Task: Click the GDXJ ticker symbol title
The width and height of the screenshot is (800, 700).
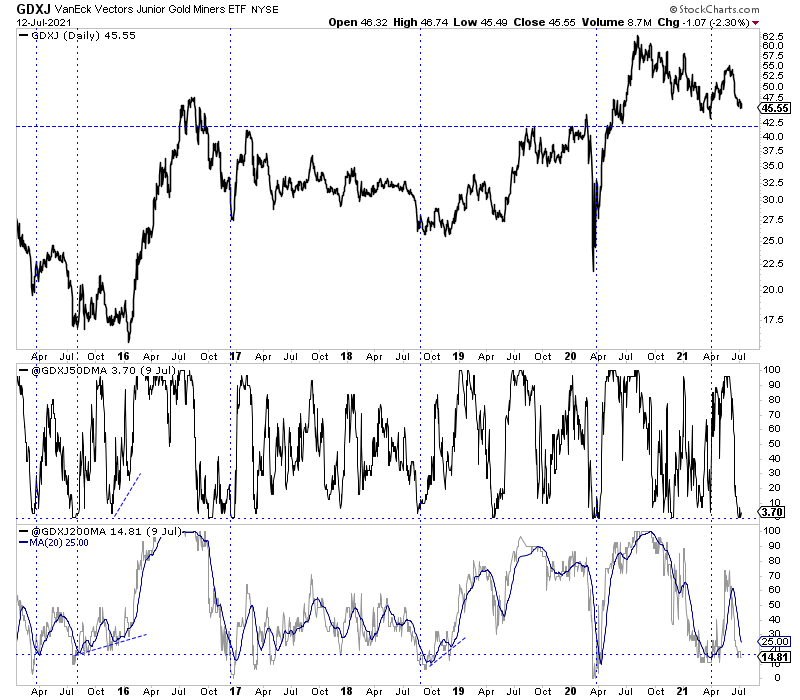Action: coord(34,9)
